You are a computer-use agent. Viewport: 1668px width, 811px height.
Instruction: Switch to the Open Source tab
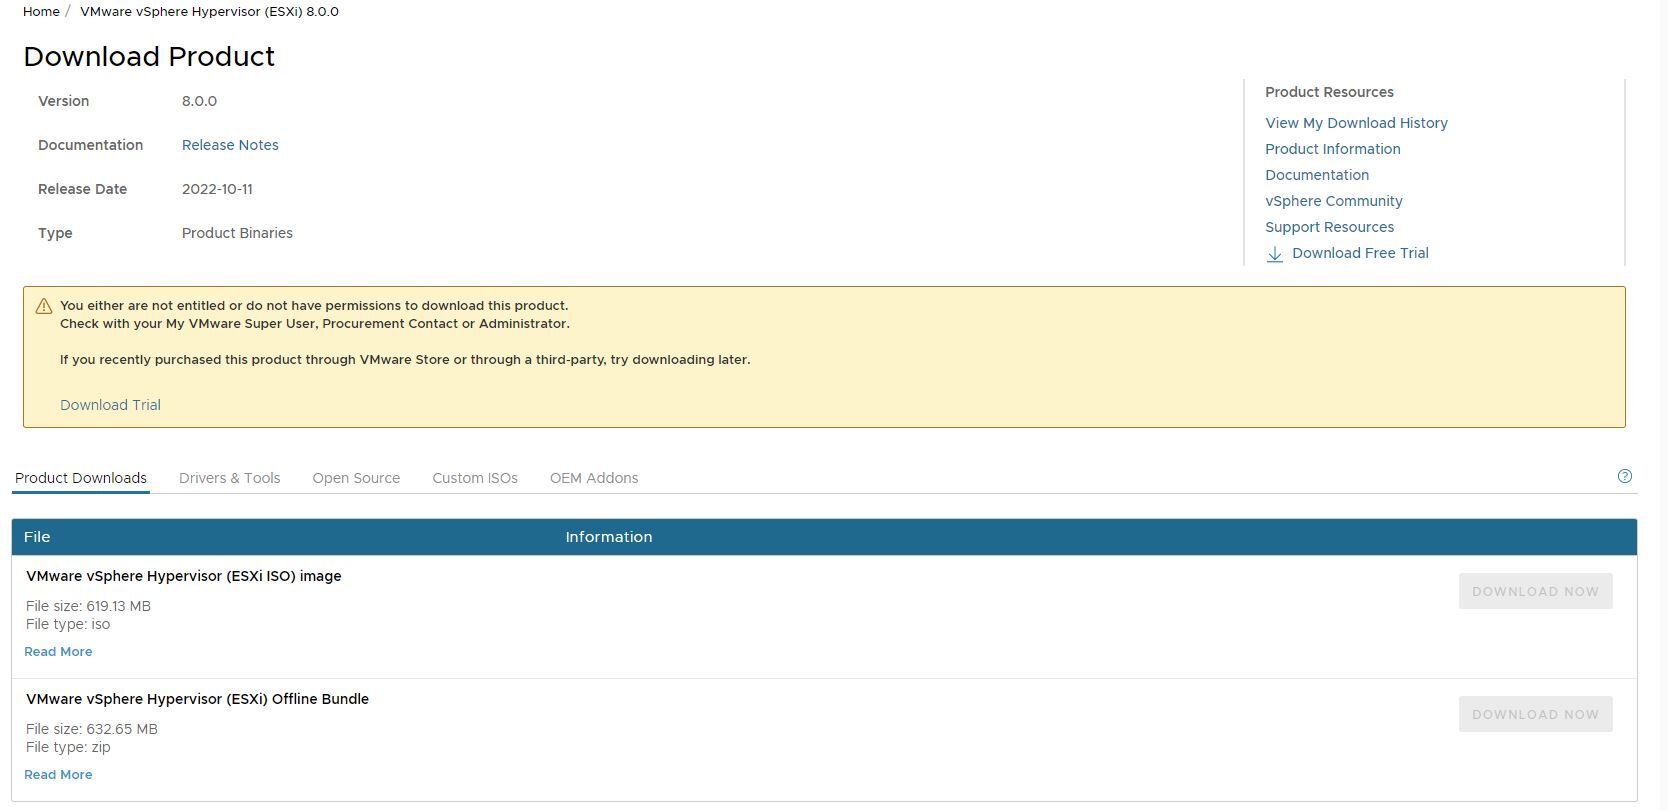point(356,478)
